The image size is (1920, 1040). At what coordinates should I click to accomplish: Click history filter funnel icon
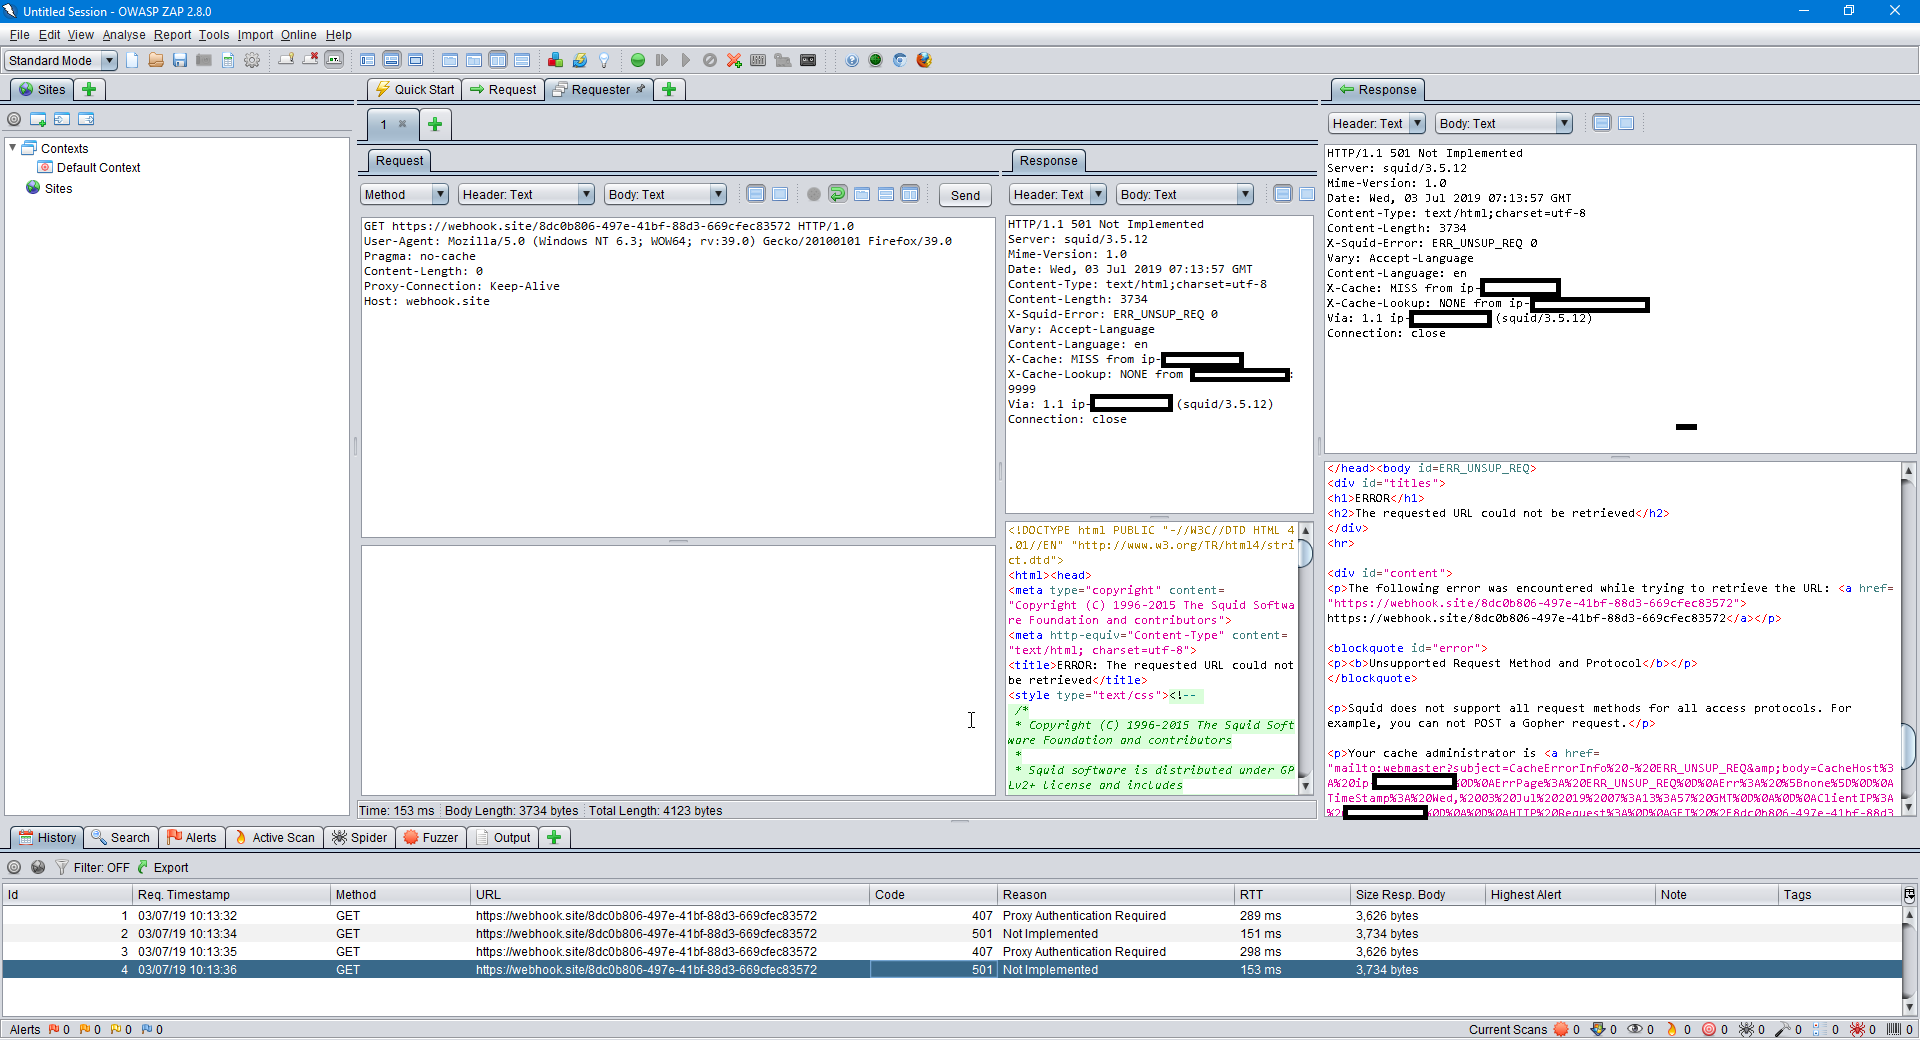pyautogui.click(x=62, y=867)
